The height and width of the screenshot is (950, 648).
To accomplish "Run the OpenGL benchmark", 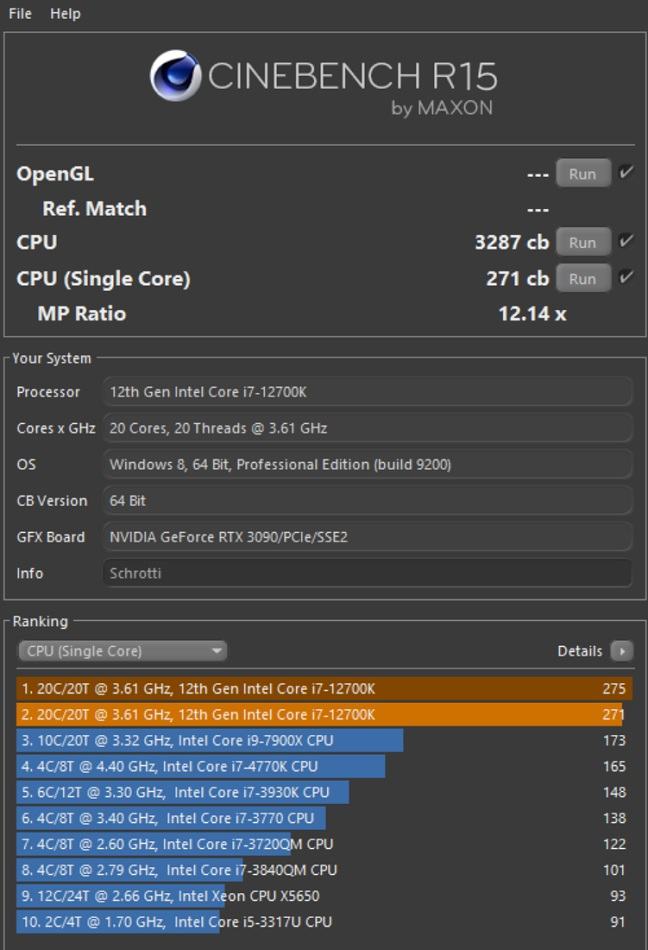I will pos(582,173).
